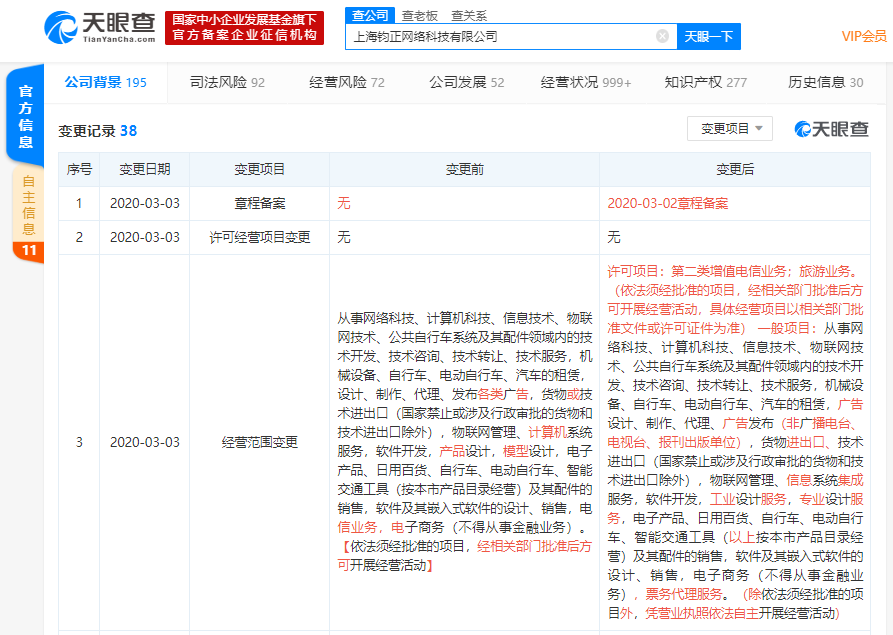
Task: Open the 历史信息 30 tab
Action: pyautogui.click(x=825, y=83)
